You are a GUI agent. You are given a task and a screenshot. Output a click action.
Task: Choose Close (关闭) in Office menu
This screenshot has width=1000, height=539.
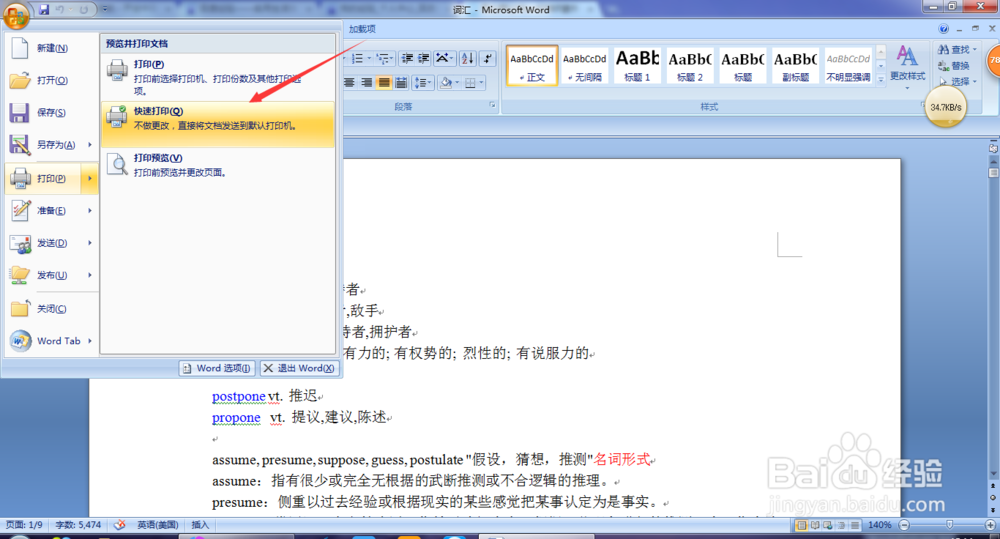tap(50, 309)
